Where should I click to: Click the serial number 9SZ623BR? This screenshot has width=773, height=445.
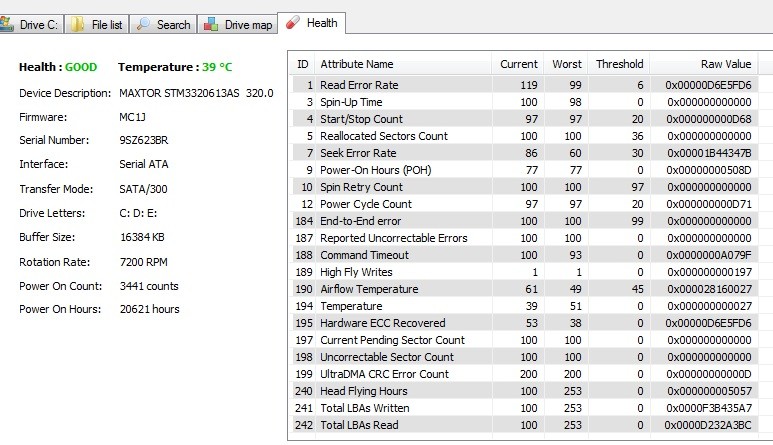click(x=143, y=140)
